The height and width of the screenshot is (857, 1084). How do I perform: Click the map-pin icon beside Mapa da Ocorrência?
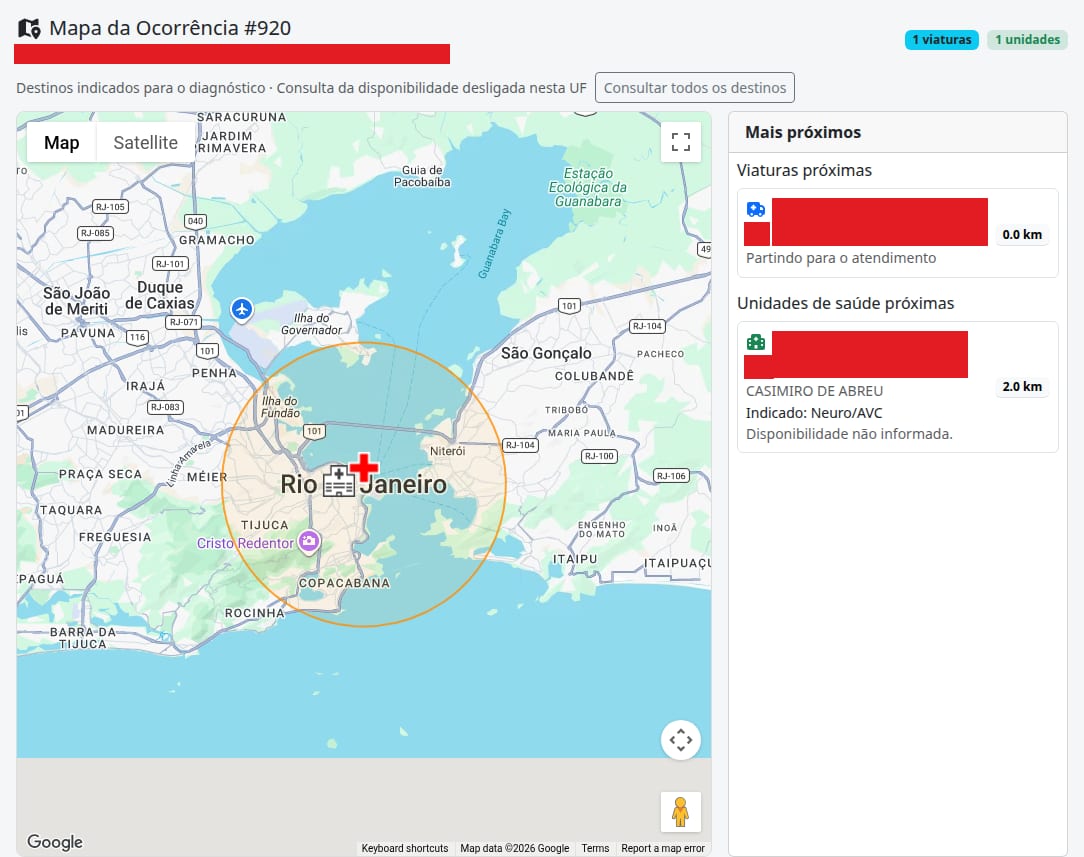click(x=28, y=28)
